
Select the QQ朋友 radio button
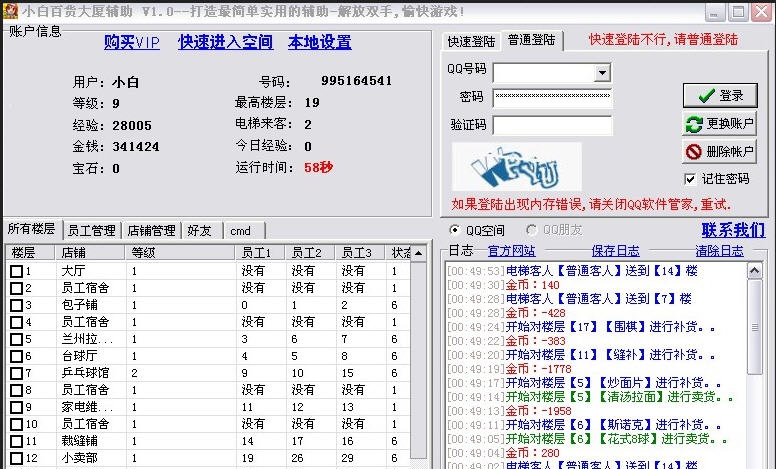(531, 230)
